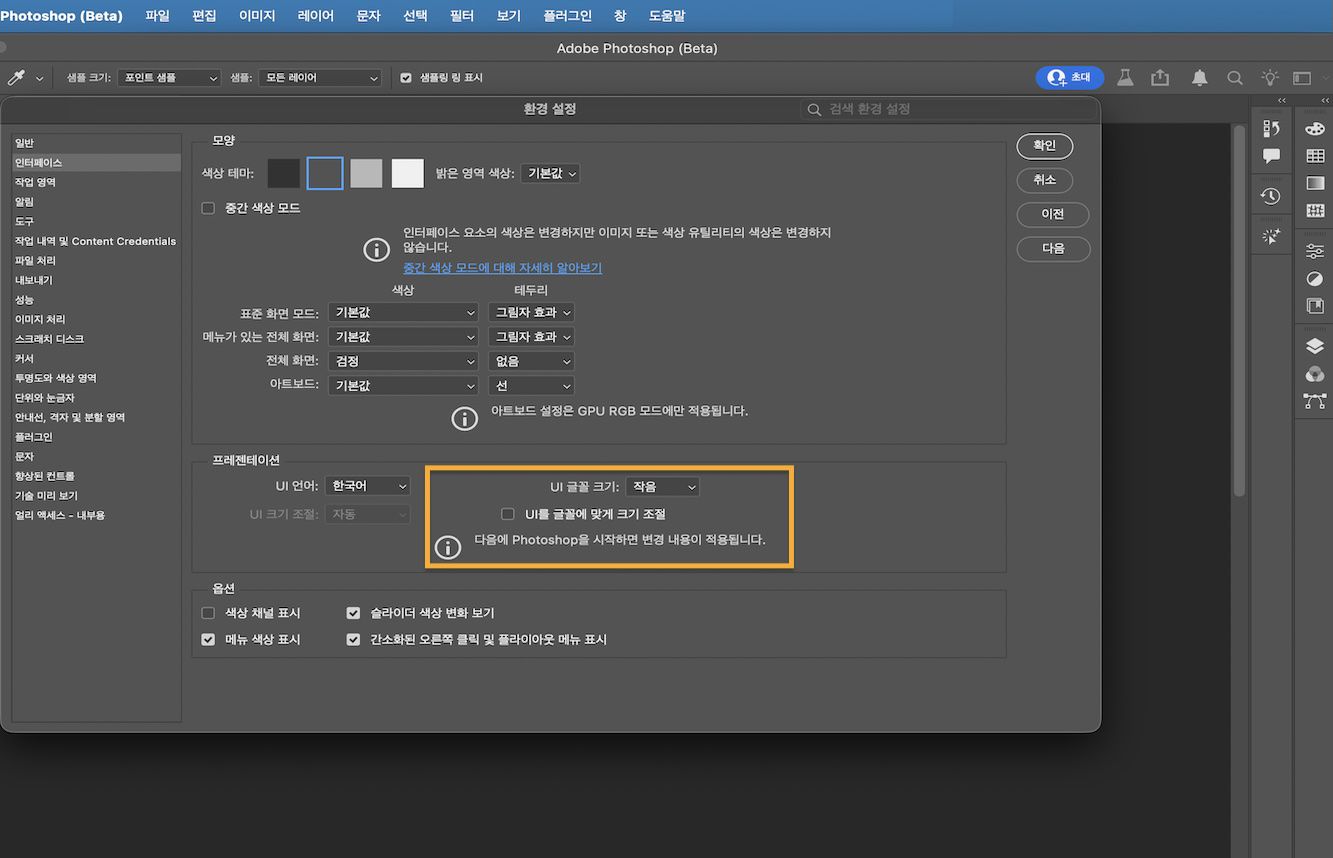Click the notifications bell icon
Screen dimensions: 1333x858
tap(1199, 77)
